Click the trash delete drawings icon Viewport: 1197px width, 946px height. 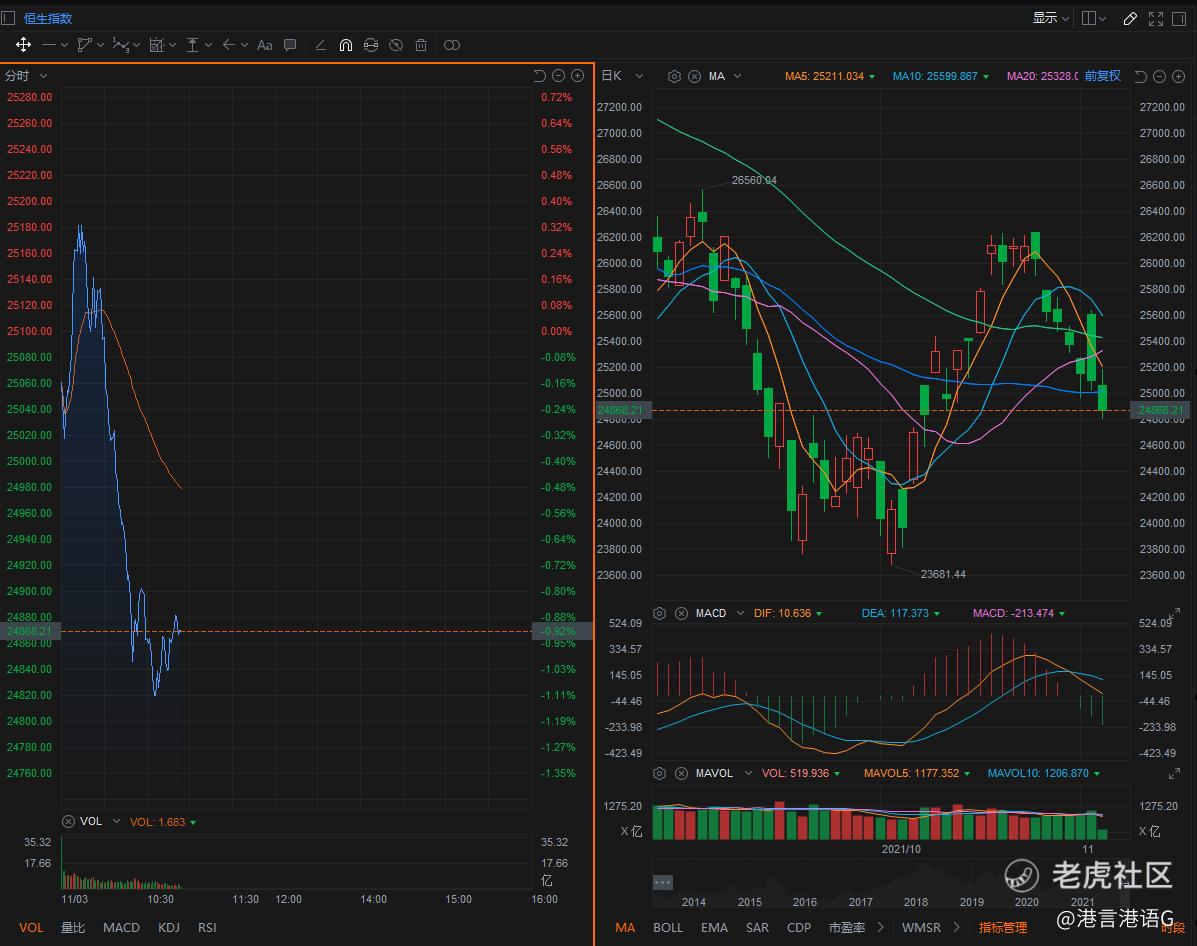(x=421, y=45)
